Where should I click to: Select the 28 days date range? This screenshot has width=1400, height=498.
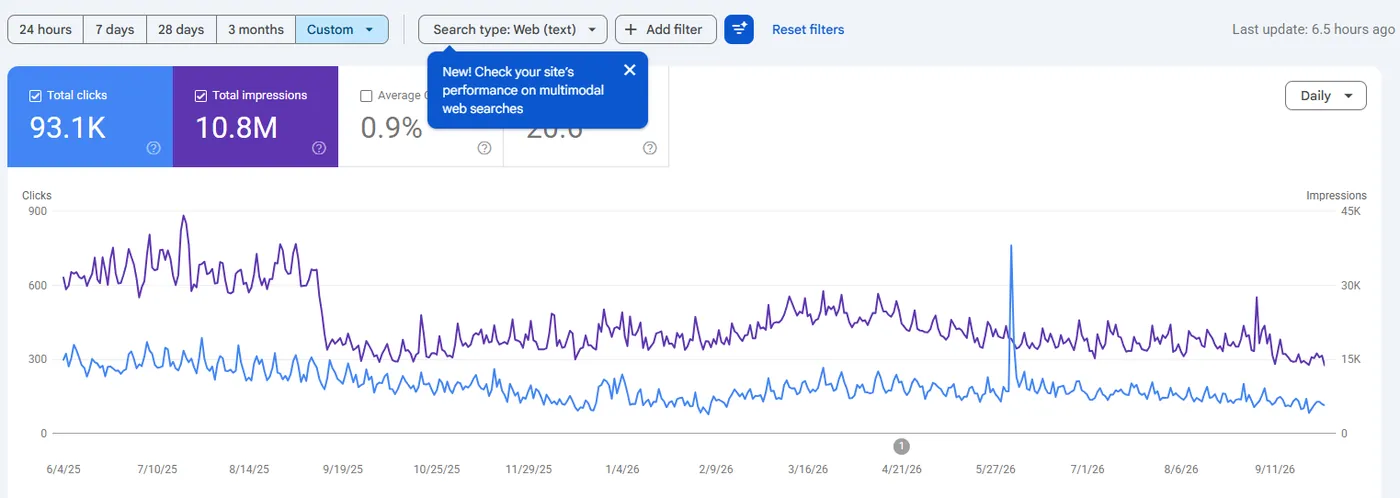pos(181,29)
